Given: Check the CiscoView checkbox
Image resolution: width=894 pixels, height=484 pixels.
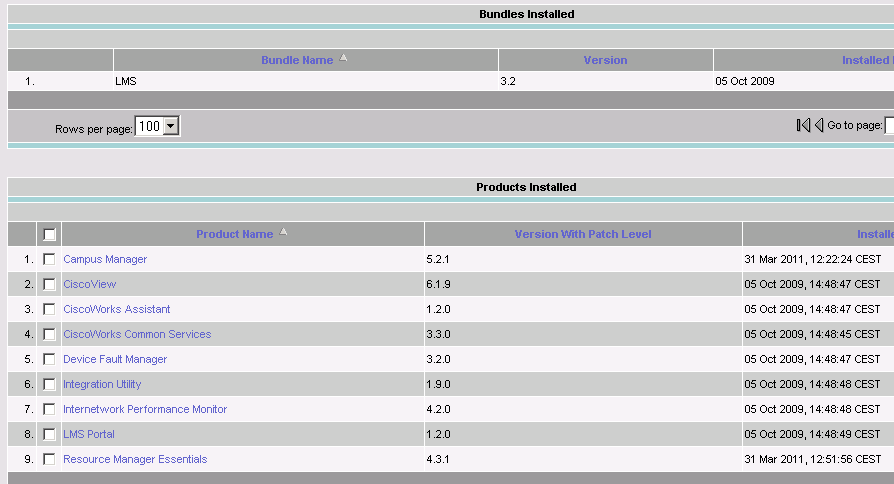Looking at the screenshot, I should [x=50, y=284].
